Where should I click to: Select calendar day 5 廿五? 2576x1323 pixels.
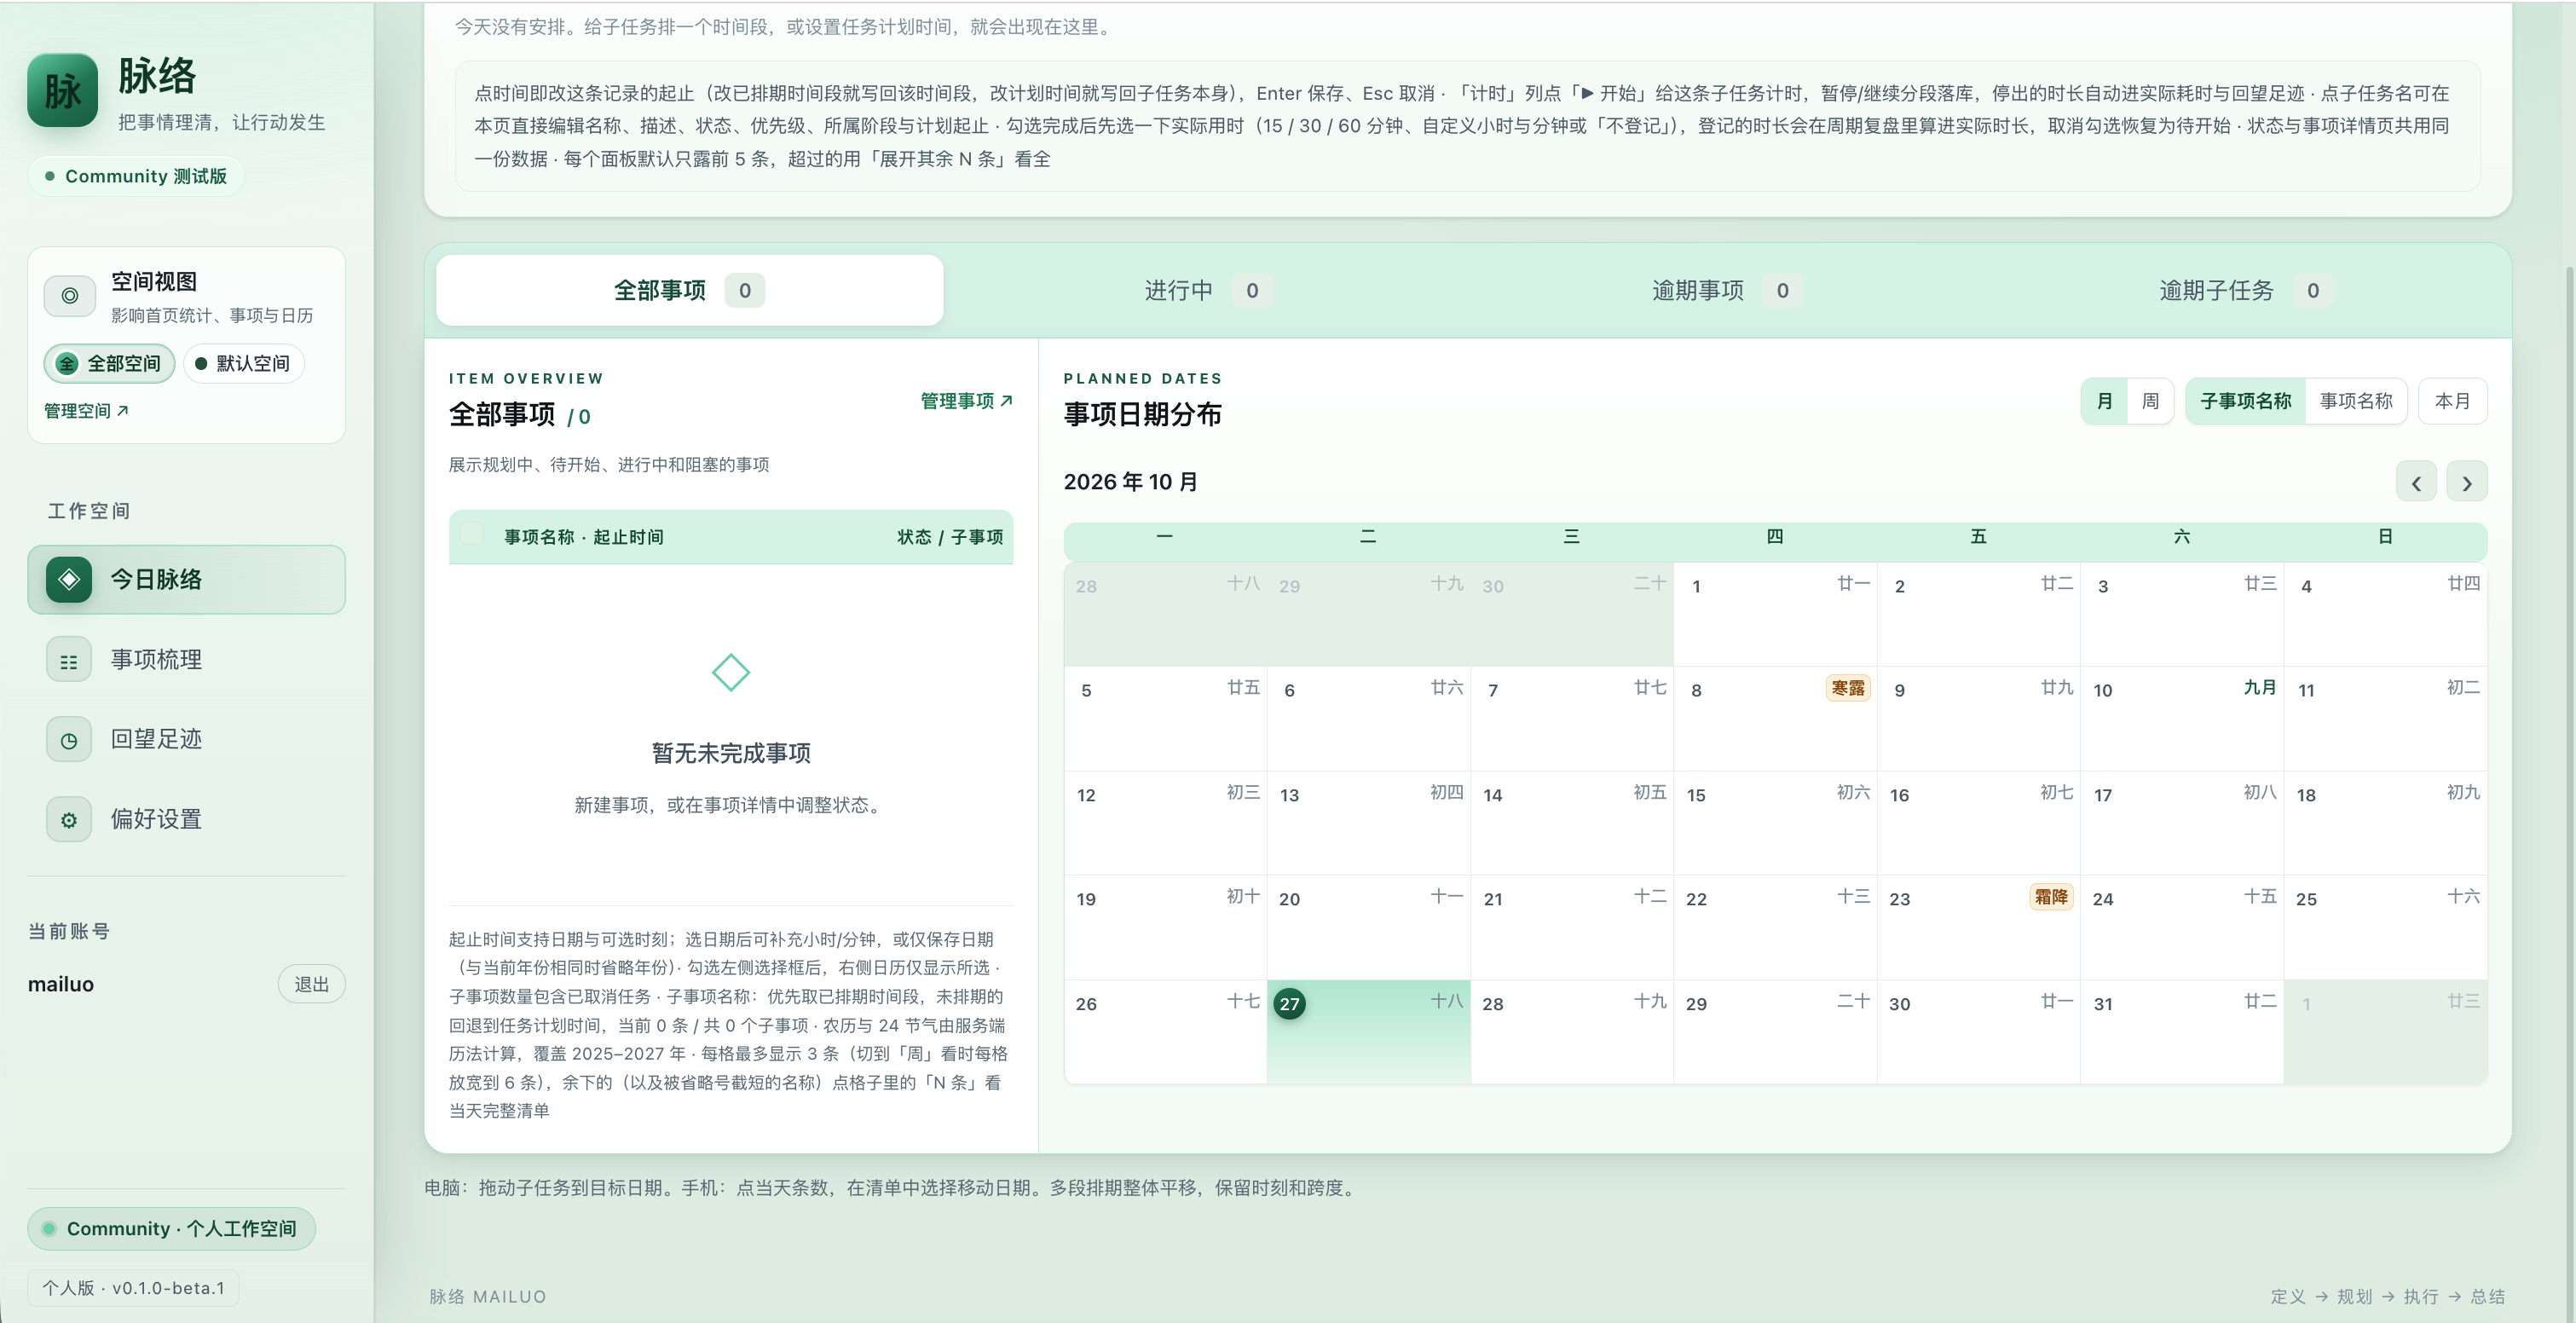1166,719
